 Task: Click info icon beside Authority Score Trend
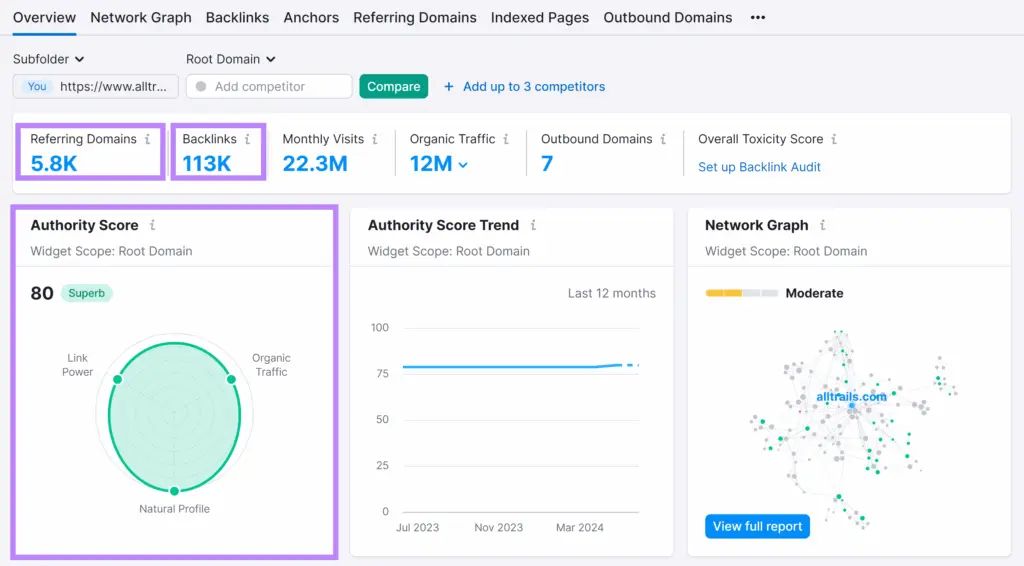534,226
